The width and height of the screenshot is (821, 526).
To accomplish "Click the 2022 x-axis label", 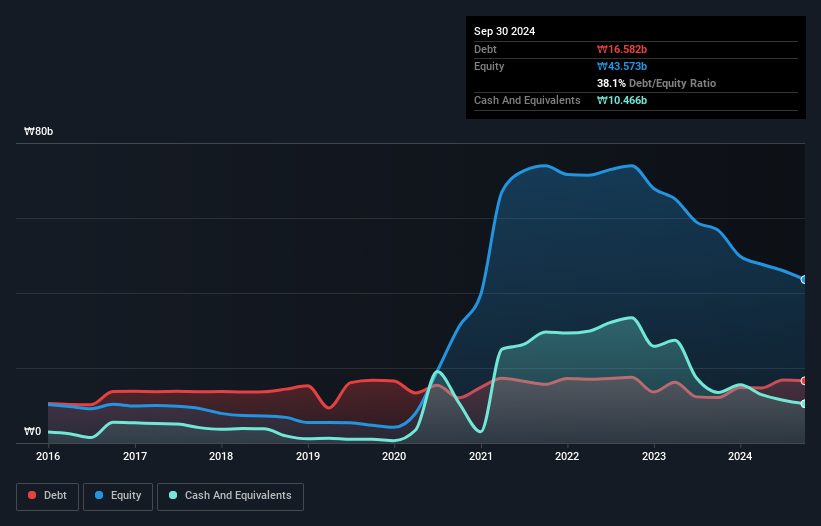I will 567,456.
